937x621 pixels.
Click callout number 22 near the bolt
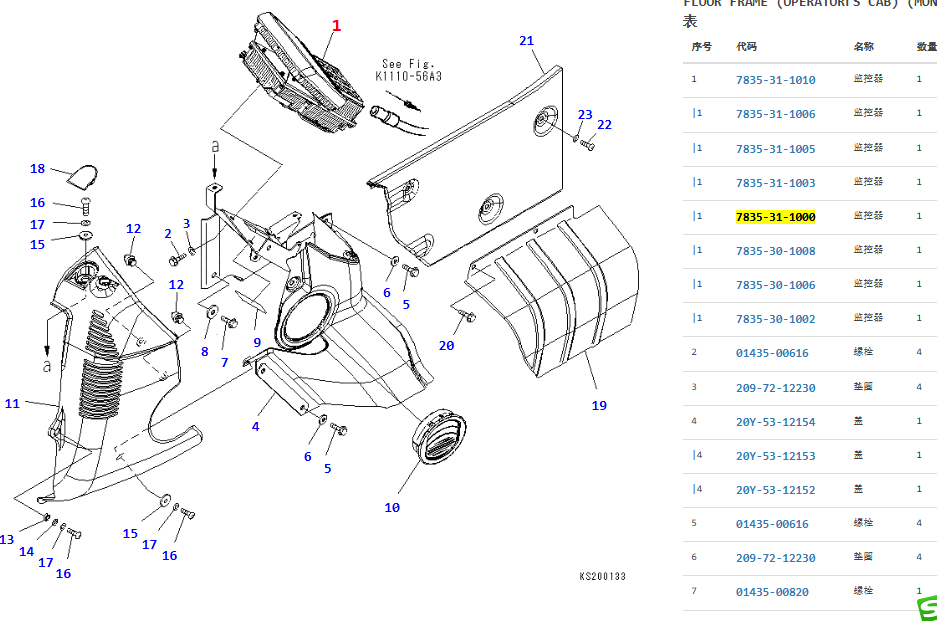604,124
